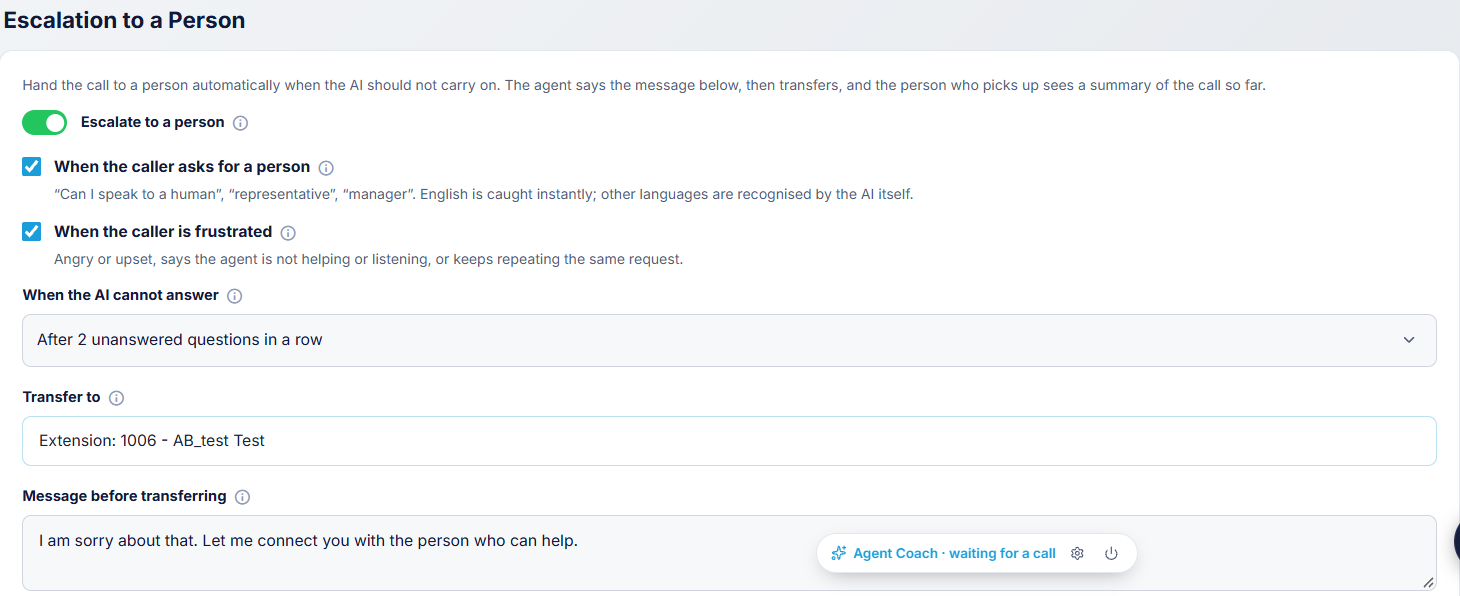Viewport: 1460px width, 596px height.
Task: Toggle the Escalate to a person switch
Action: [x=44, y=122]
